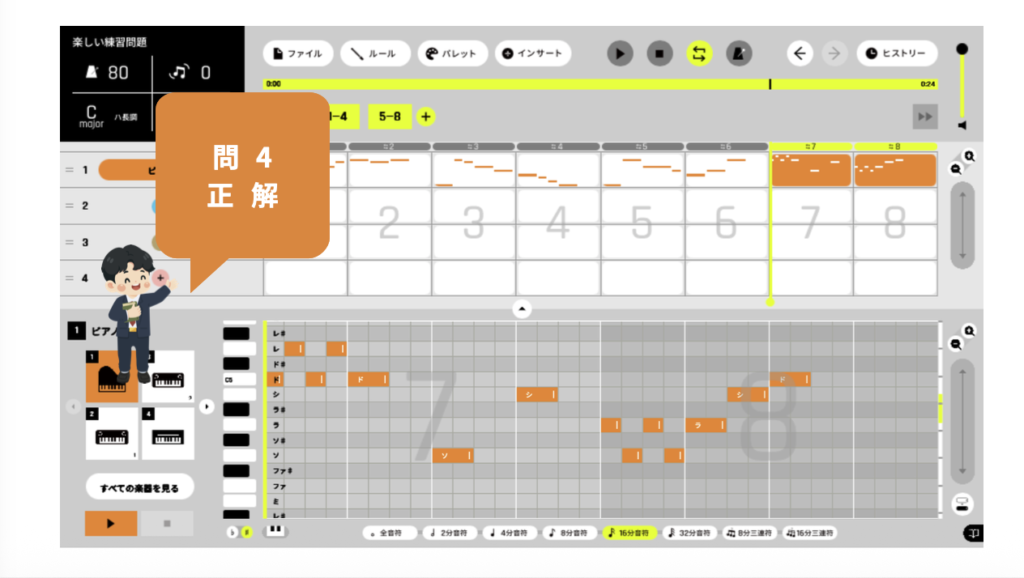Select the ルール ruler tool
Image resolution: width=1024 pixels, height=578 pixels.
[374, 53]
